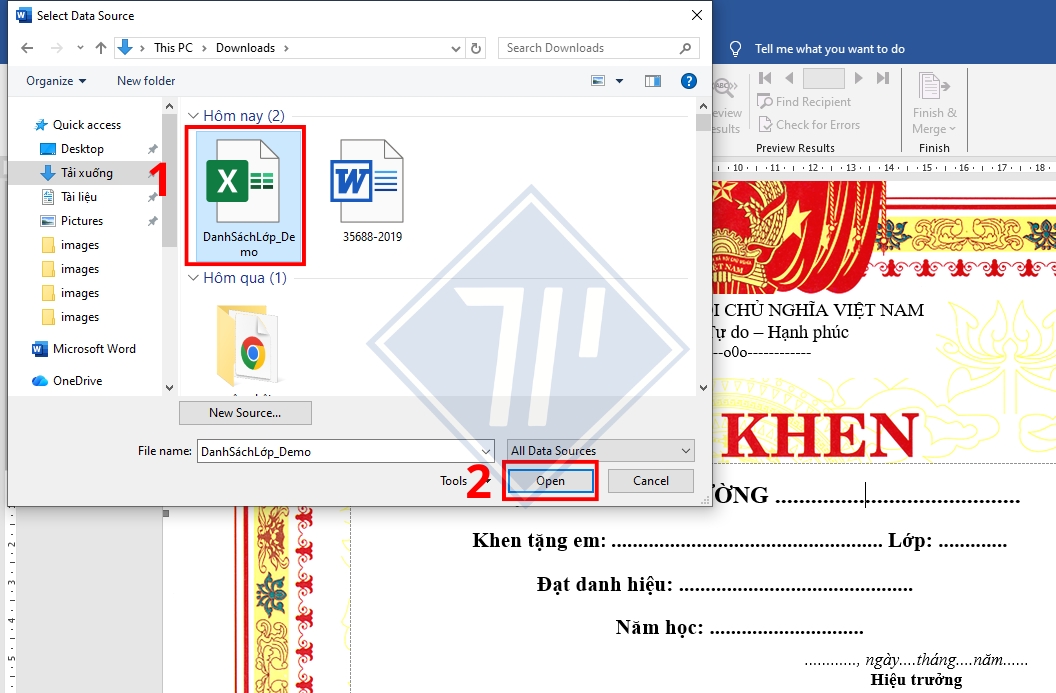Click the navigation pane scroll down arrow
The width and height of the screenshot is (1056, 693).
coord(169,388)
